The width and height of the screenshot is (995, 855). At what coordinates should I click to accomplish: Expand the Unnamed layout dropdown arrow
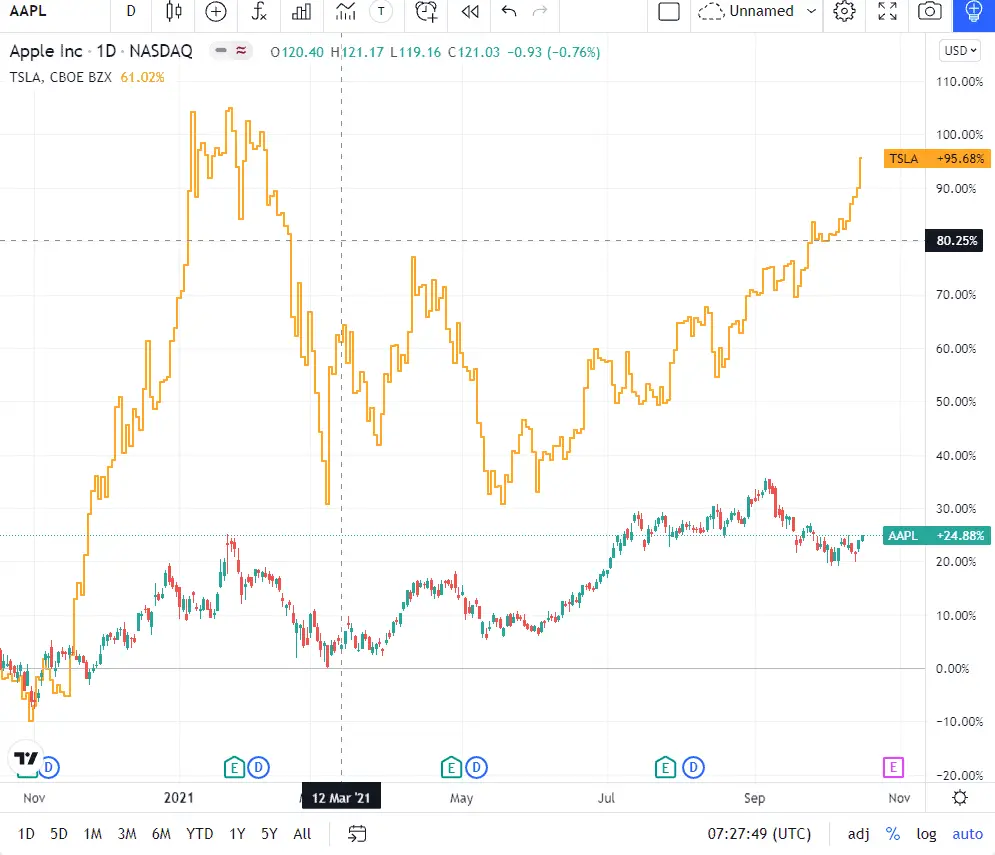pos(811,11)
